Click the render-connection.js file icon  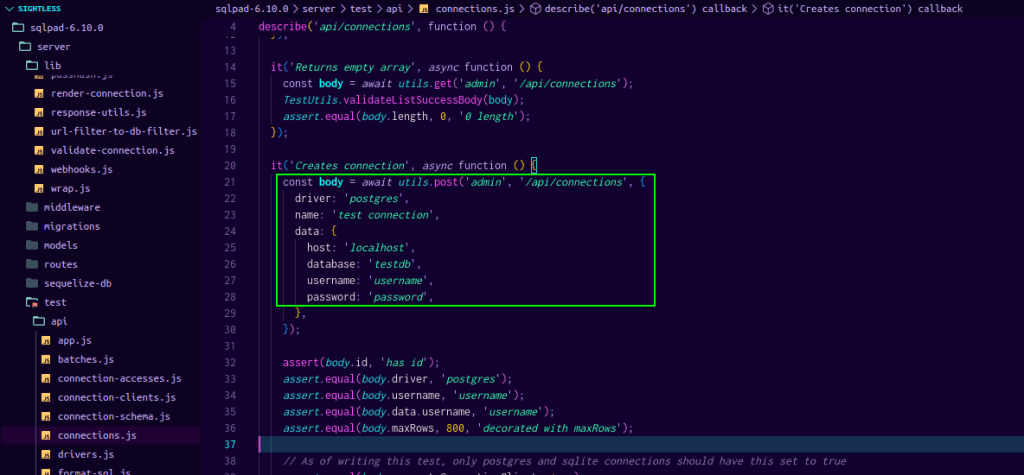click(x=39, y=93)
